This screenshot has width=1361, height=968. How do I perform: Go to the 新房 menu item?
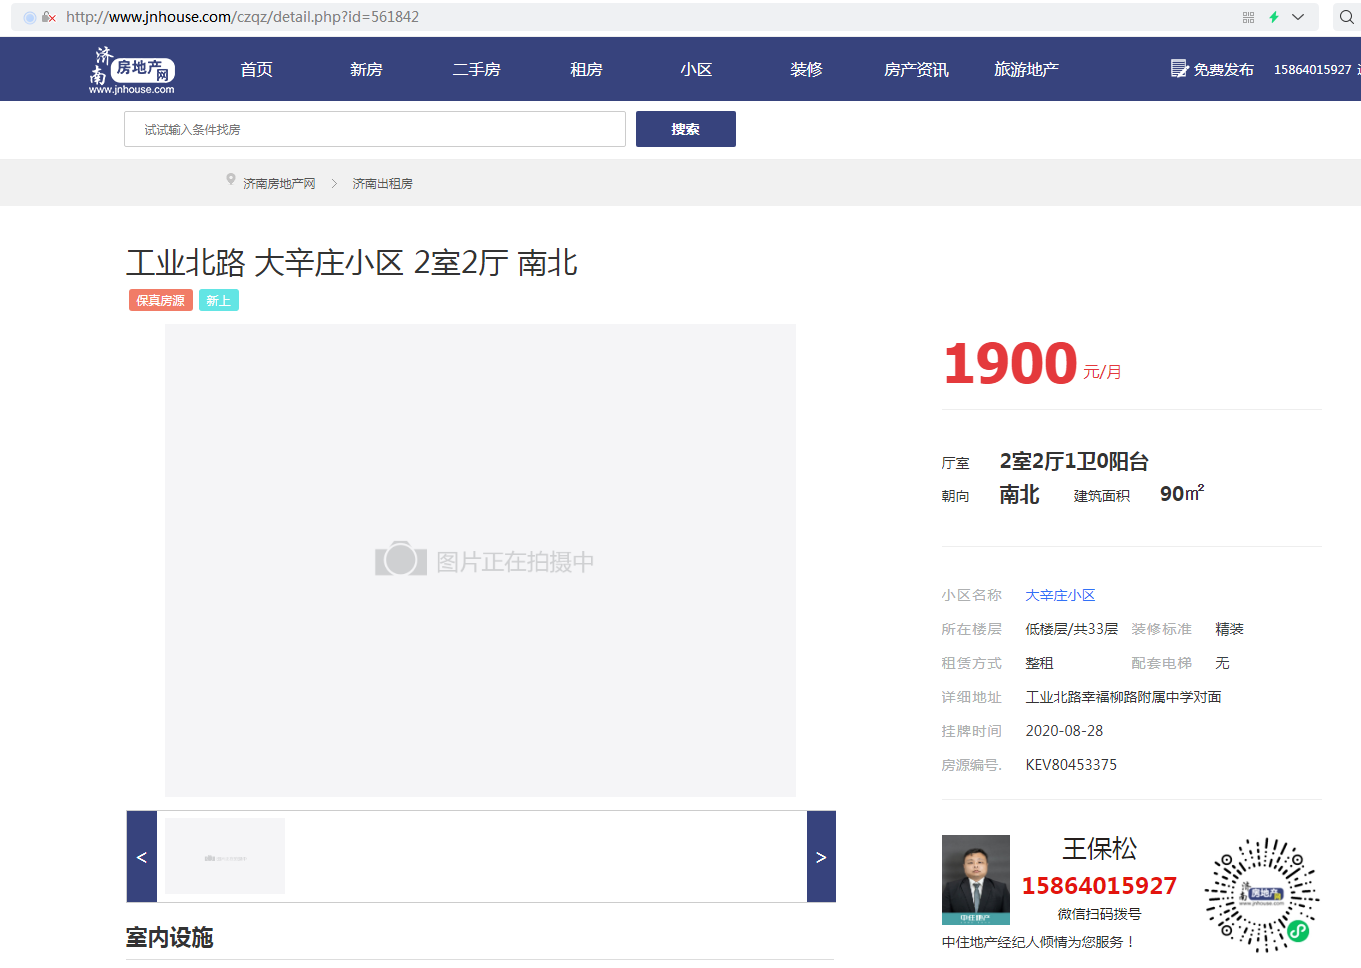[366, 69]
